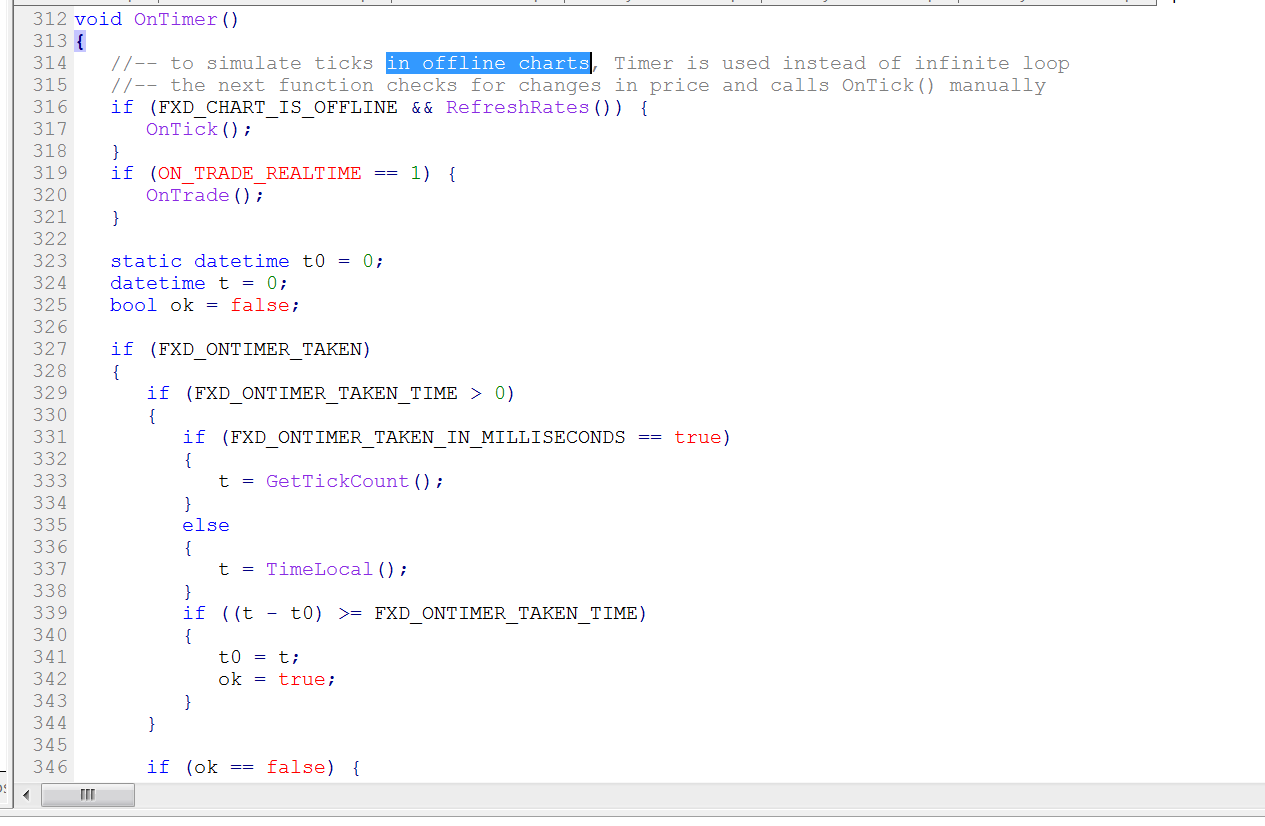
Task: Click the horizontal scrollbar thumb
Action: pyautogui.click(x=86, y=796)
